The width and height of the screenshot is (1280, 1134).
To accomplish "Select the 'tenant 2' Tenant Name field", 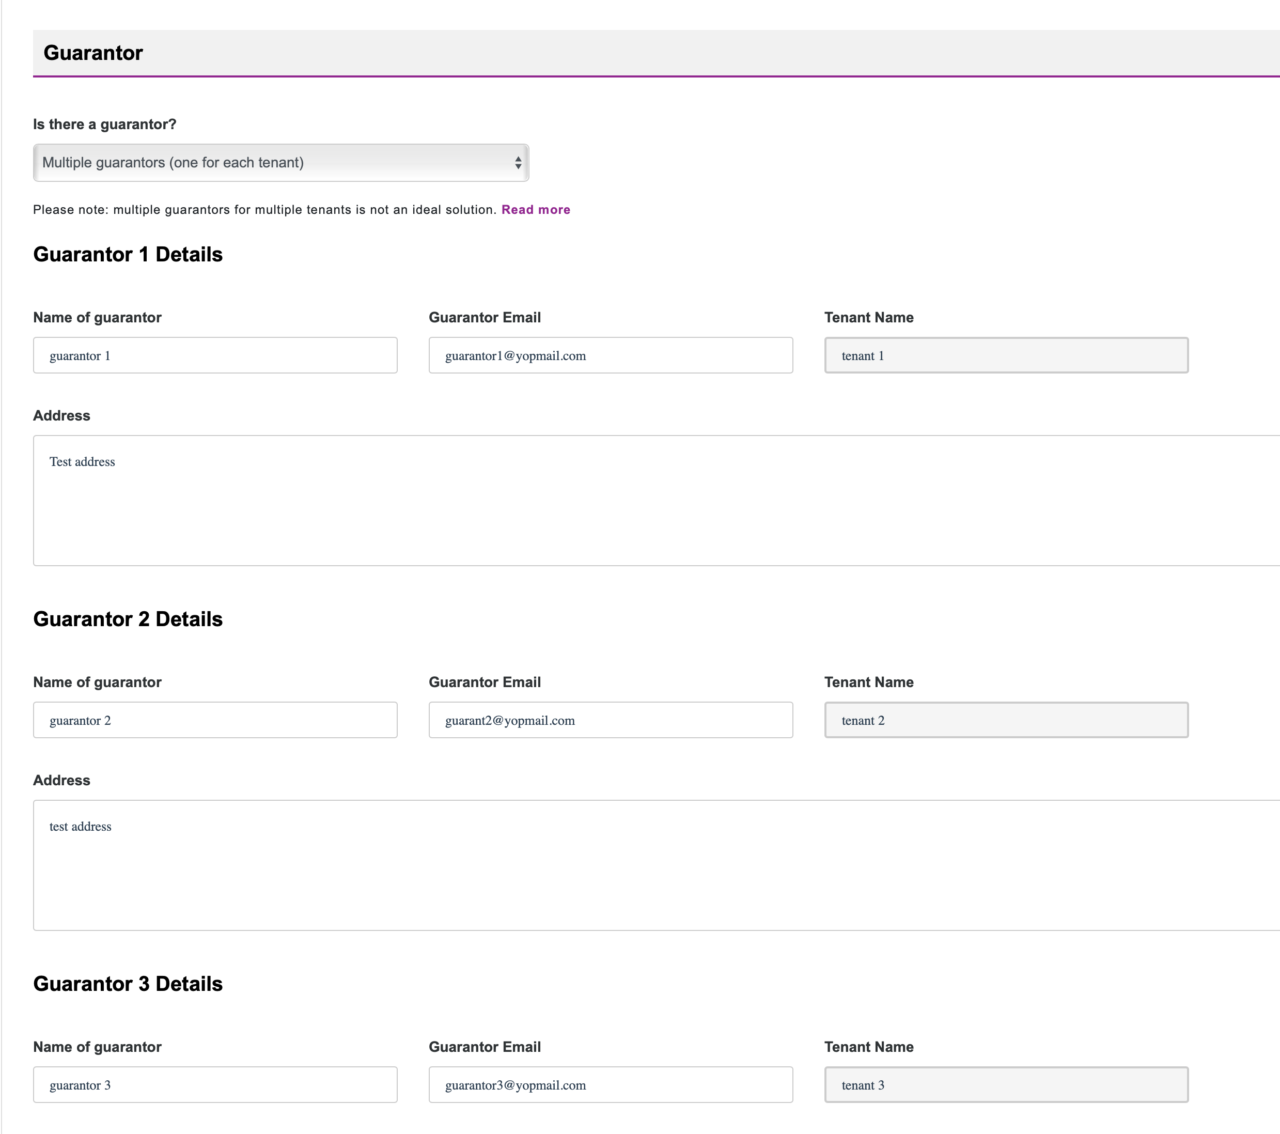I will coord(1006,720).
